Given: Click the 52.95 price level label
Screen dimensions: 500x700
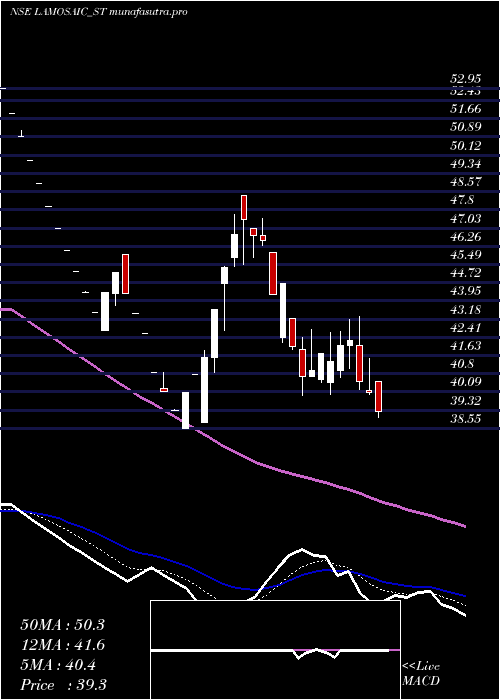Looking at the screenshot, I should (466, 79).
